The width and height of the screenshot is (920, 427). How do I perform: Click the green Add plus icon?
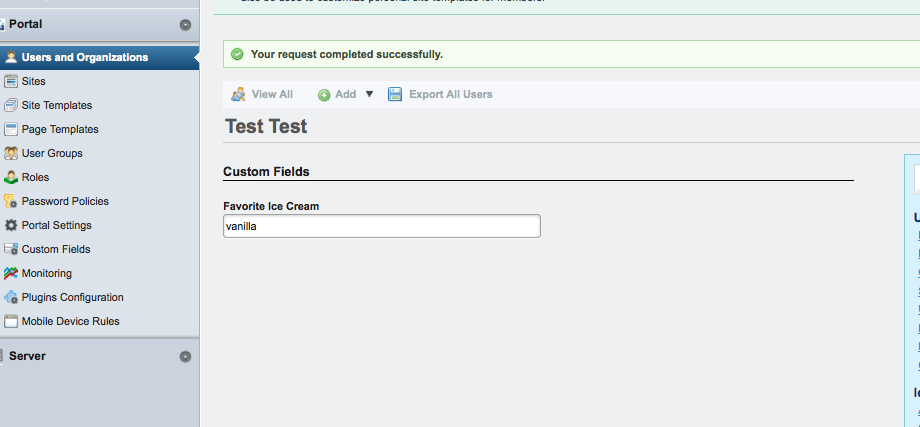click(x=324, y=95)
